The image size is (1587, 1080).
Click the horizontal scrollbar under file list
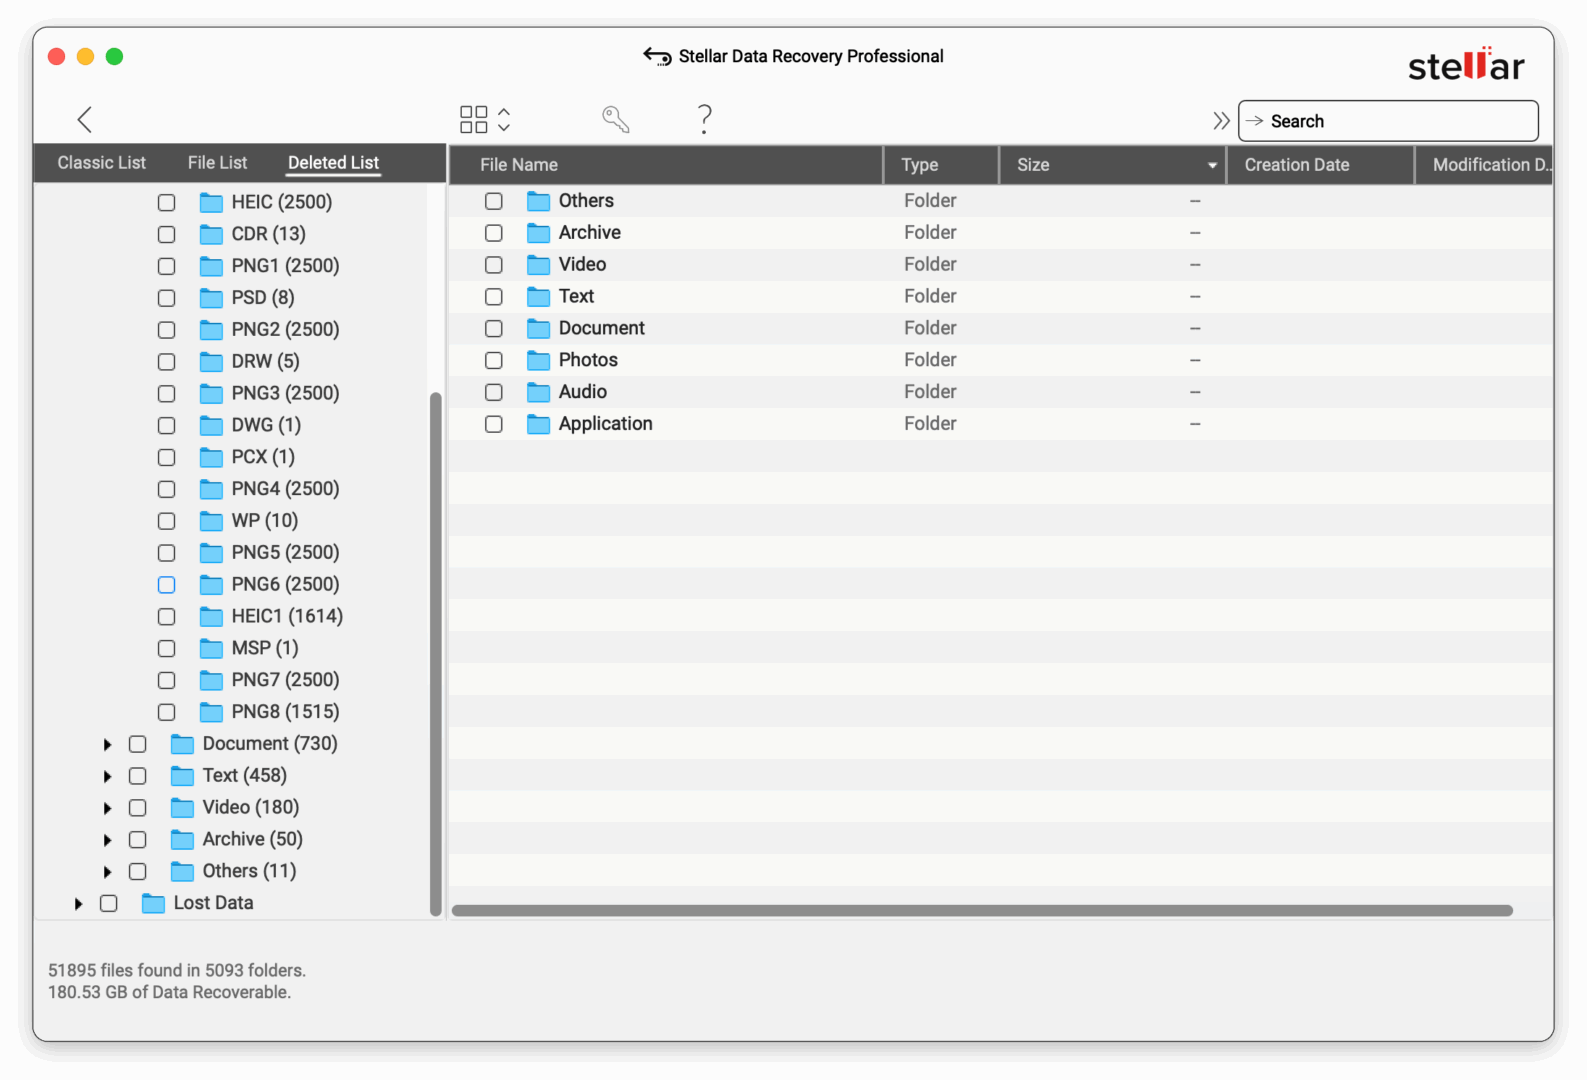[982, 911]
